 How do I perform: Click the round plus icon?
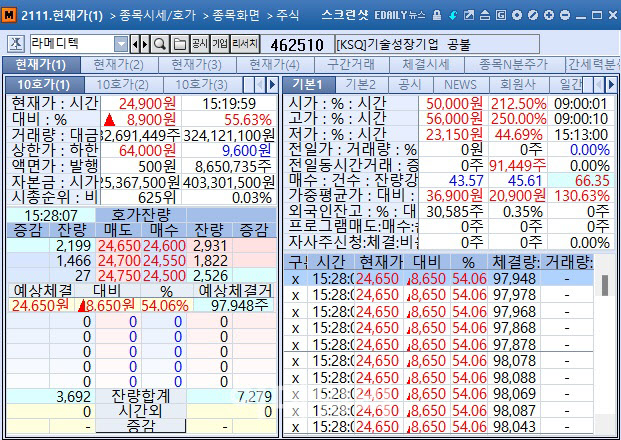pyautogui.click(x=549, y=15)
